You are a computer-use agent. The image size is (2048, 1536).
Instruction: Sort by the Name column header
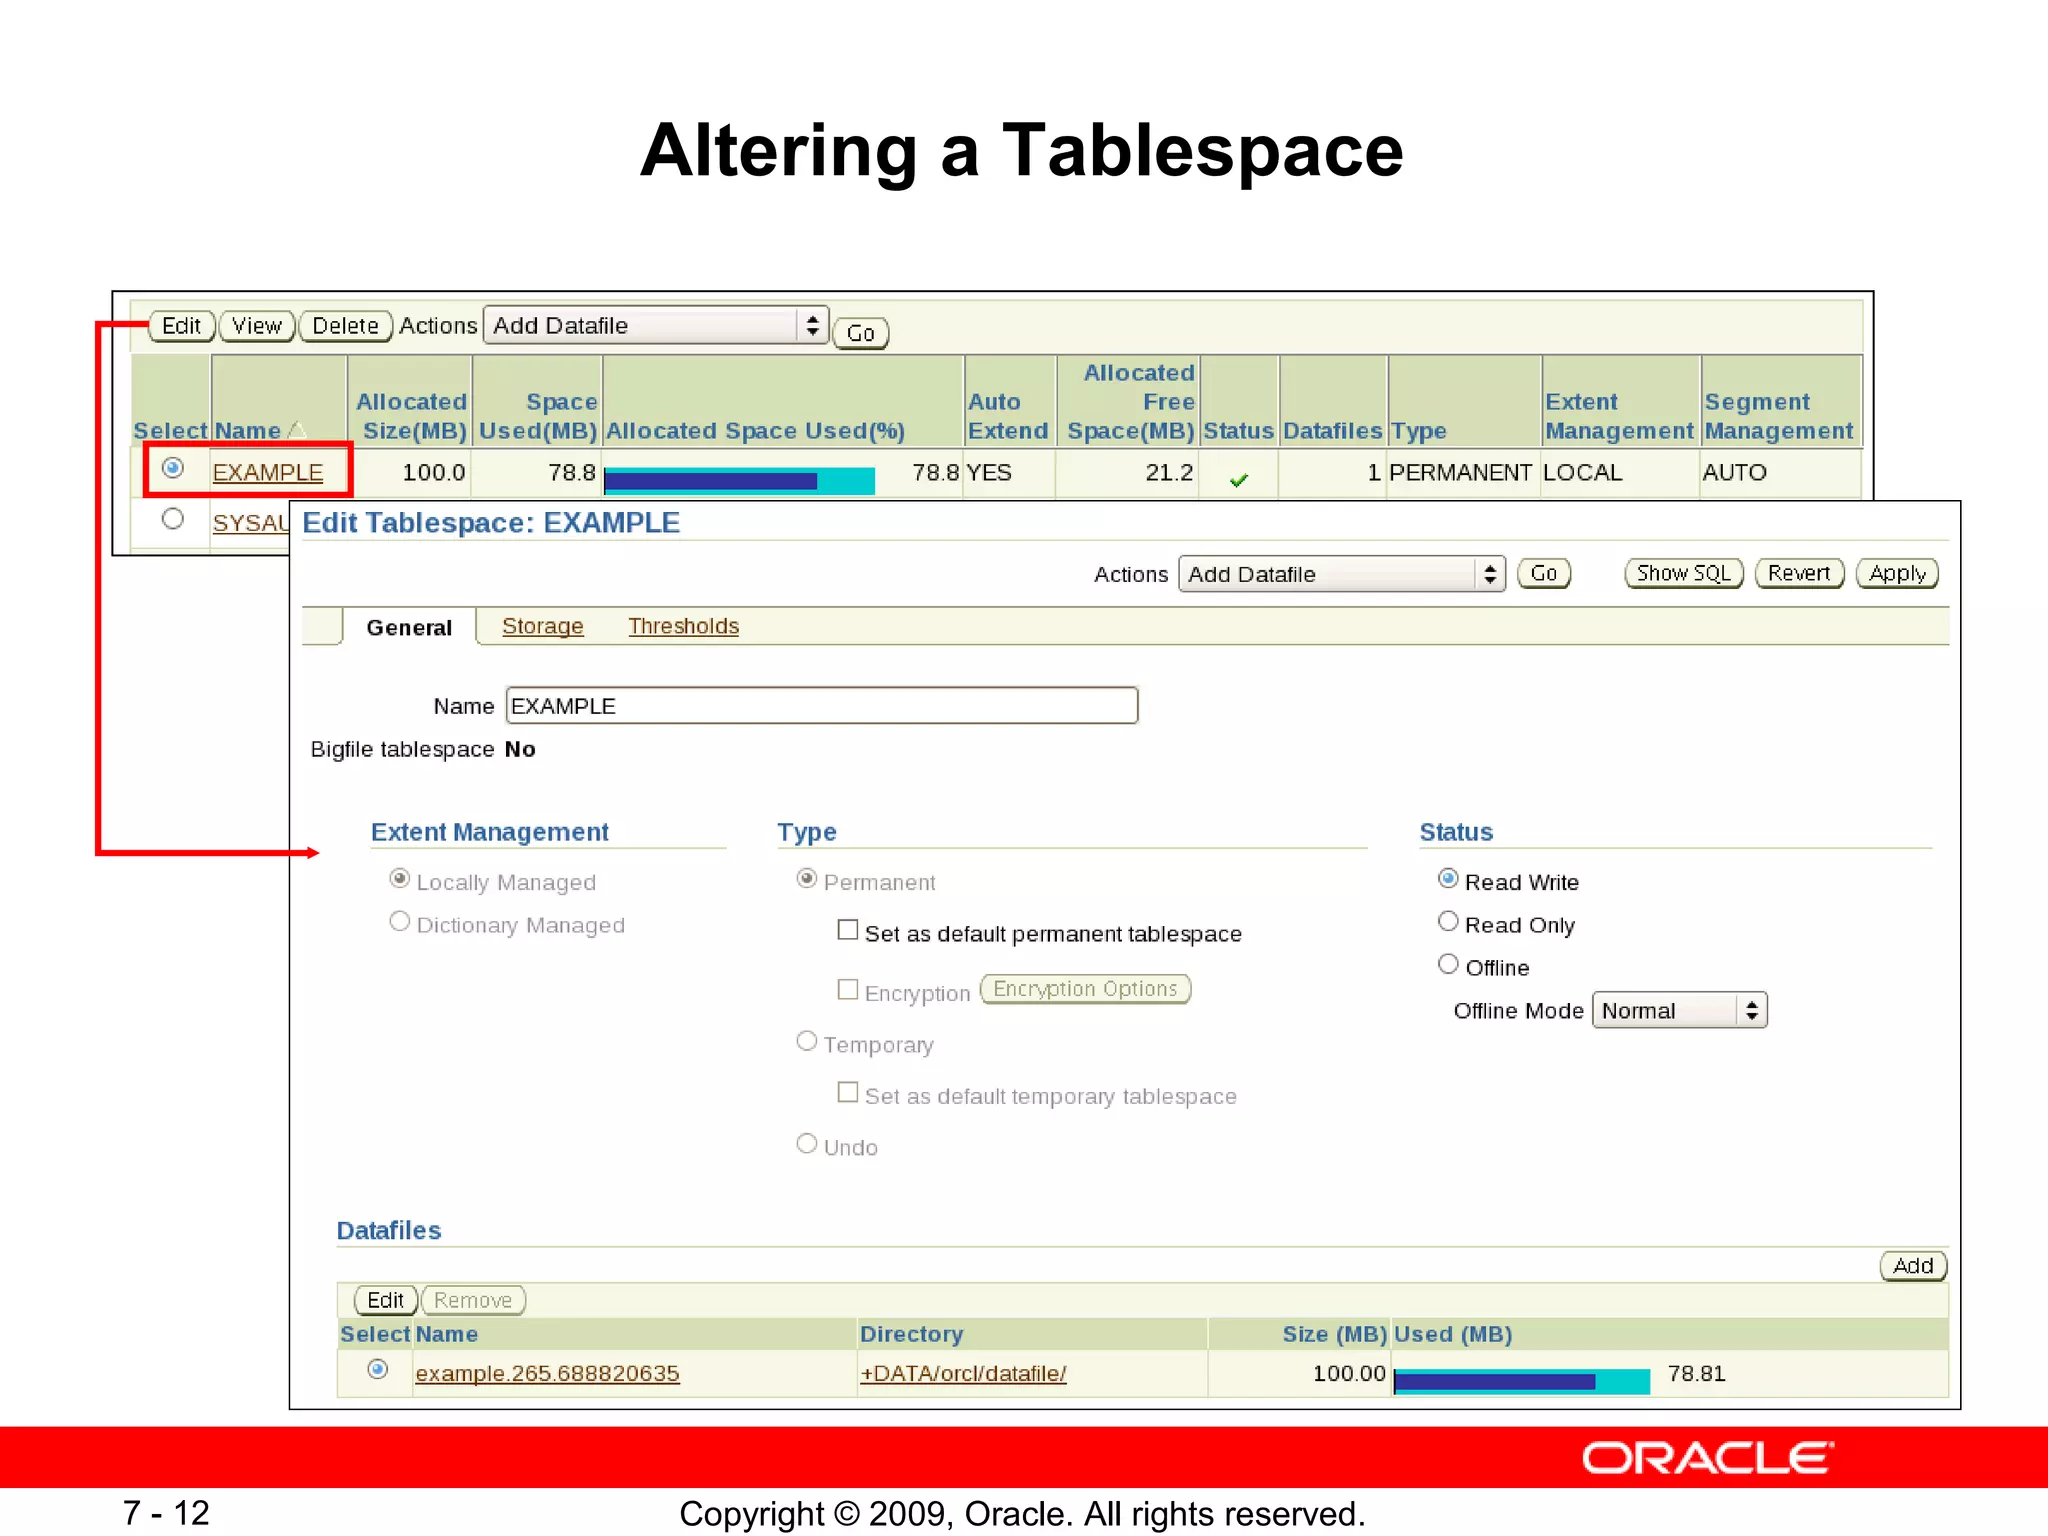coord(247,431)
